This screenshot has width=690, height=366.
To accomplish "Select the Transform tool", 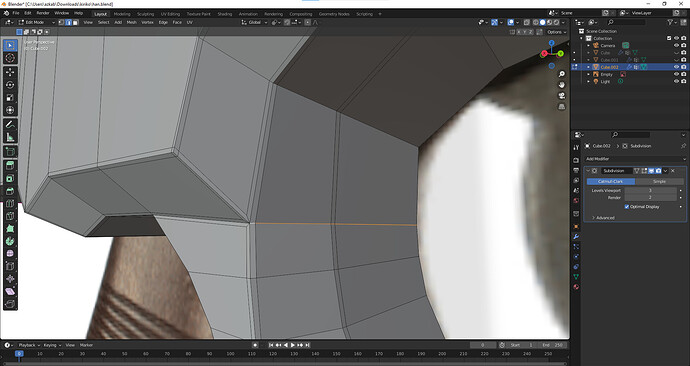I will (10, 110).
